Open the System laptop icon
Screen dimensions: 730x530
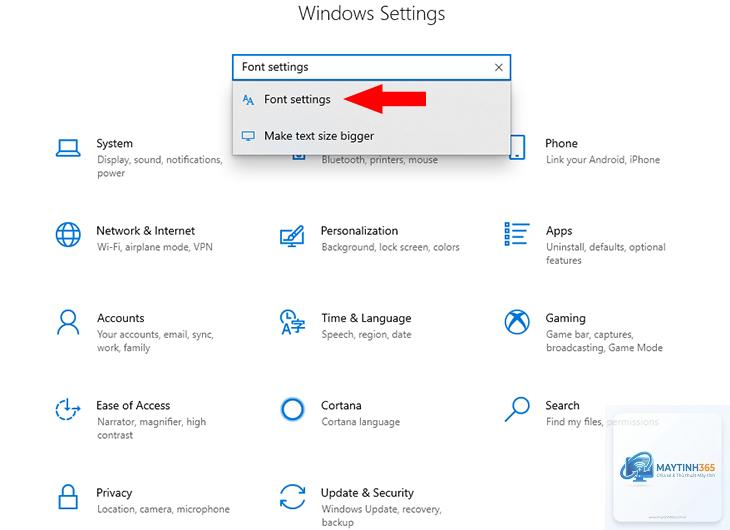click(68, 148)
